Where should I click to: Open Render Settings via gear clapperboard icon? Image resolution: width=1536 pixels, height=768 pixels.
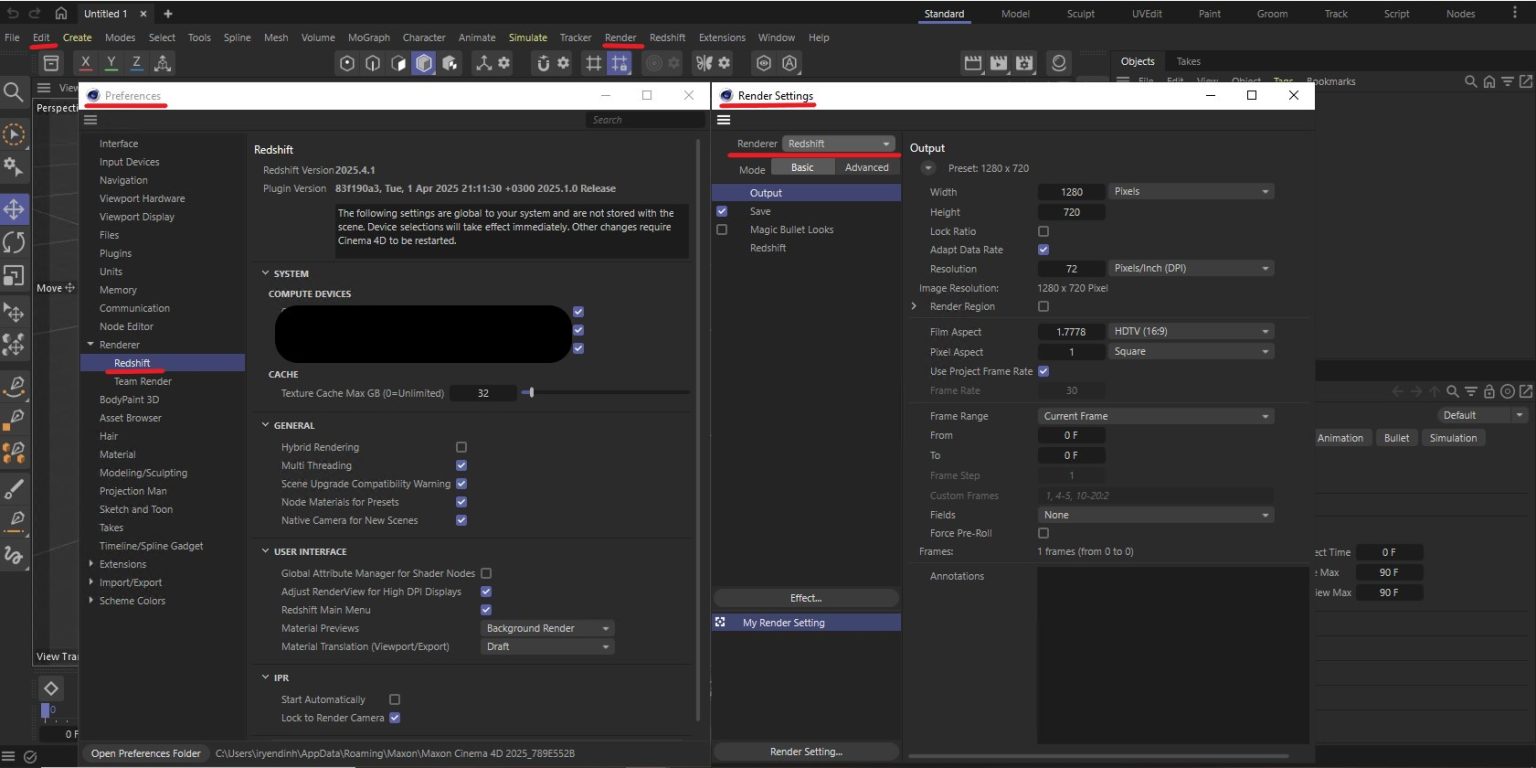pyautogui.click(x=1023, y=63)
